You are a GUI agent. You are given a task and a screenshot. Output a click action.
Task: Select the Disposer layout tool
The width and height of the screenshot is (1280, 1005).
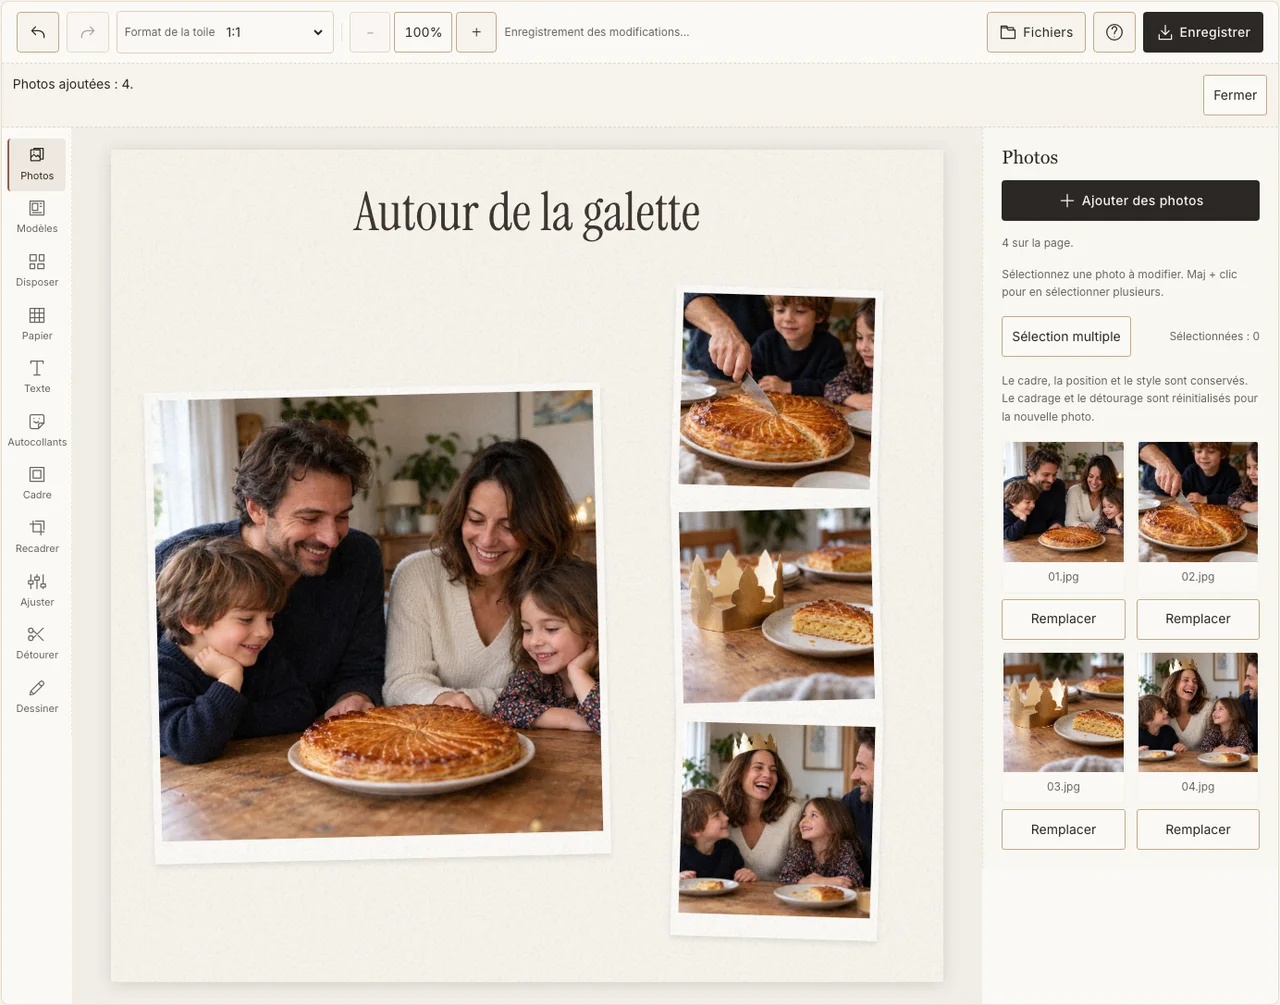pyautogui.click(x=37, y=271)
